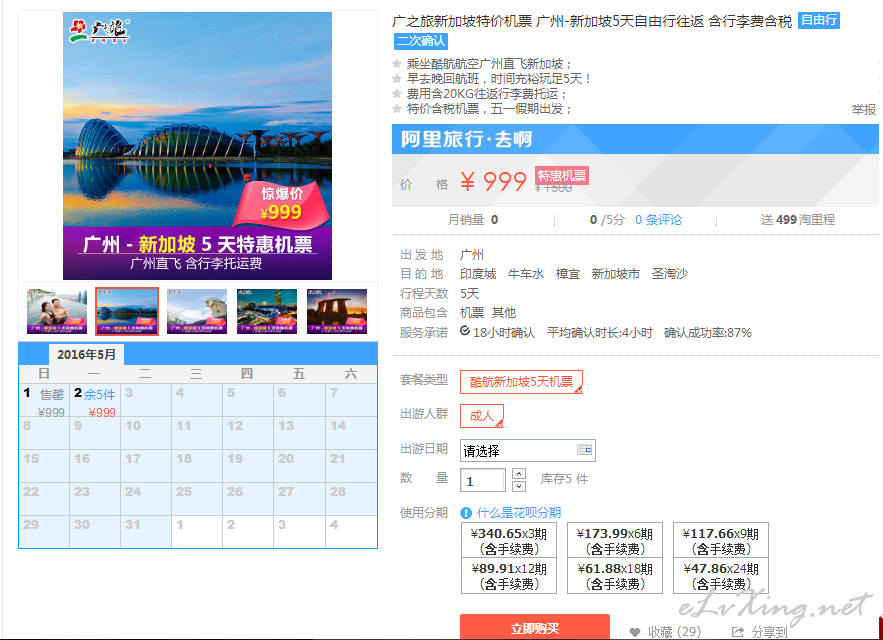Select the 2016年5月 calendar tab
This screenshot has height=640, width=883.
[86, 354]
